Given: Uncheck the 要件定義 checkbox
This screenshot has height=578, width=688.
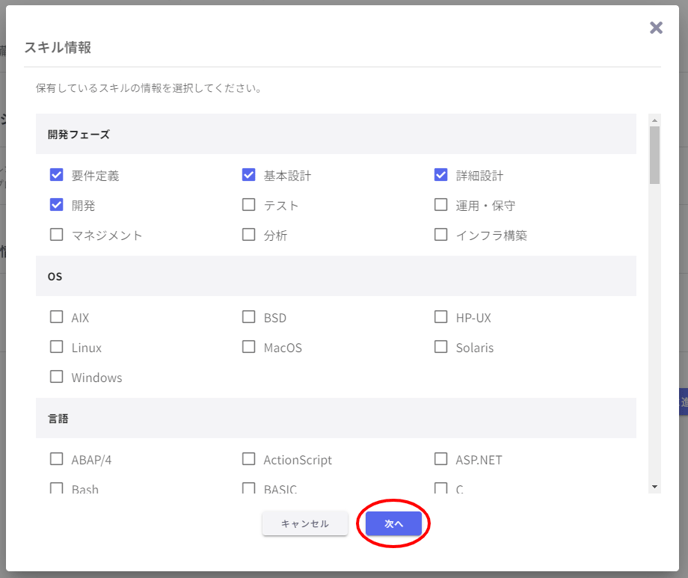Looking at the screenshot, I should point(57,175).
